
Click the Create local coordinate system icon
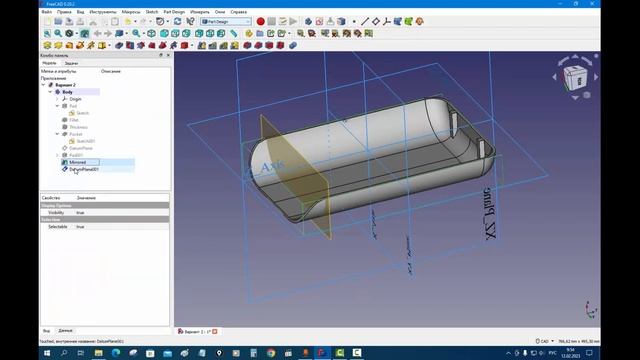[387, 22]
